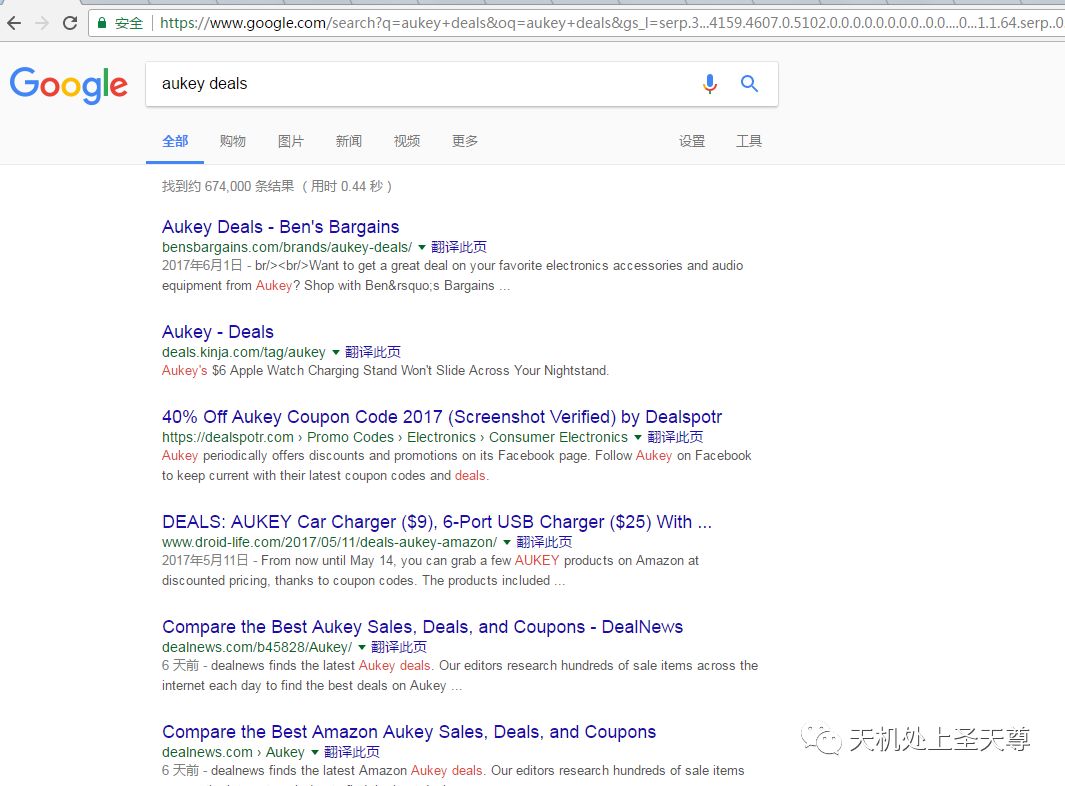
Task: Click the browser forward arrow
Action: tap(42, 23)
